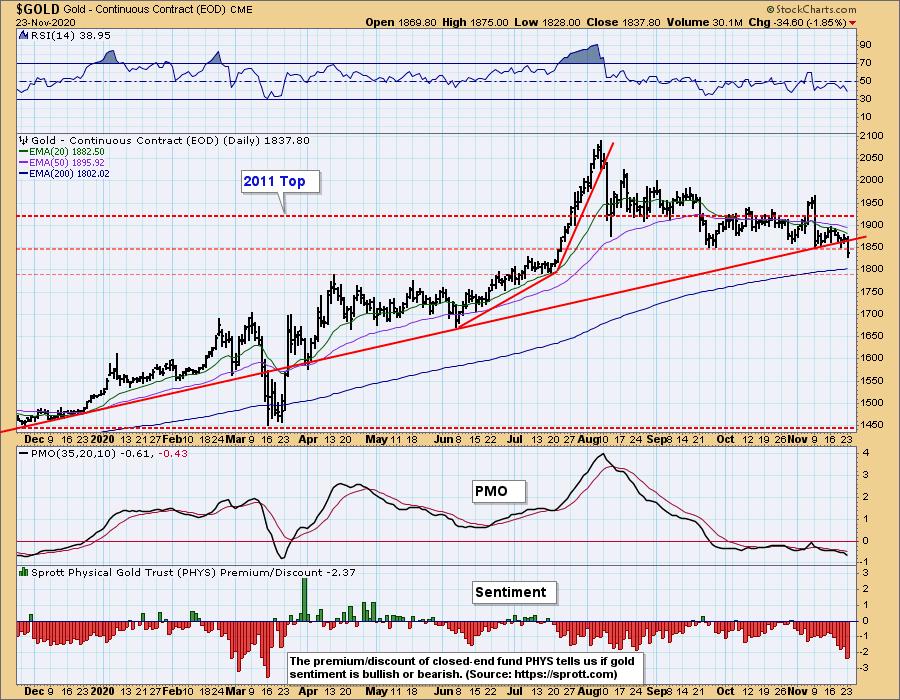Click the Volume 30.1M value

point(705,22)
